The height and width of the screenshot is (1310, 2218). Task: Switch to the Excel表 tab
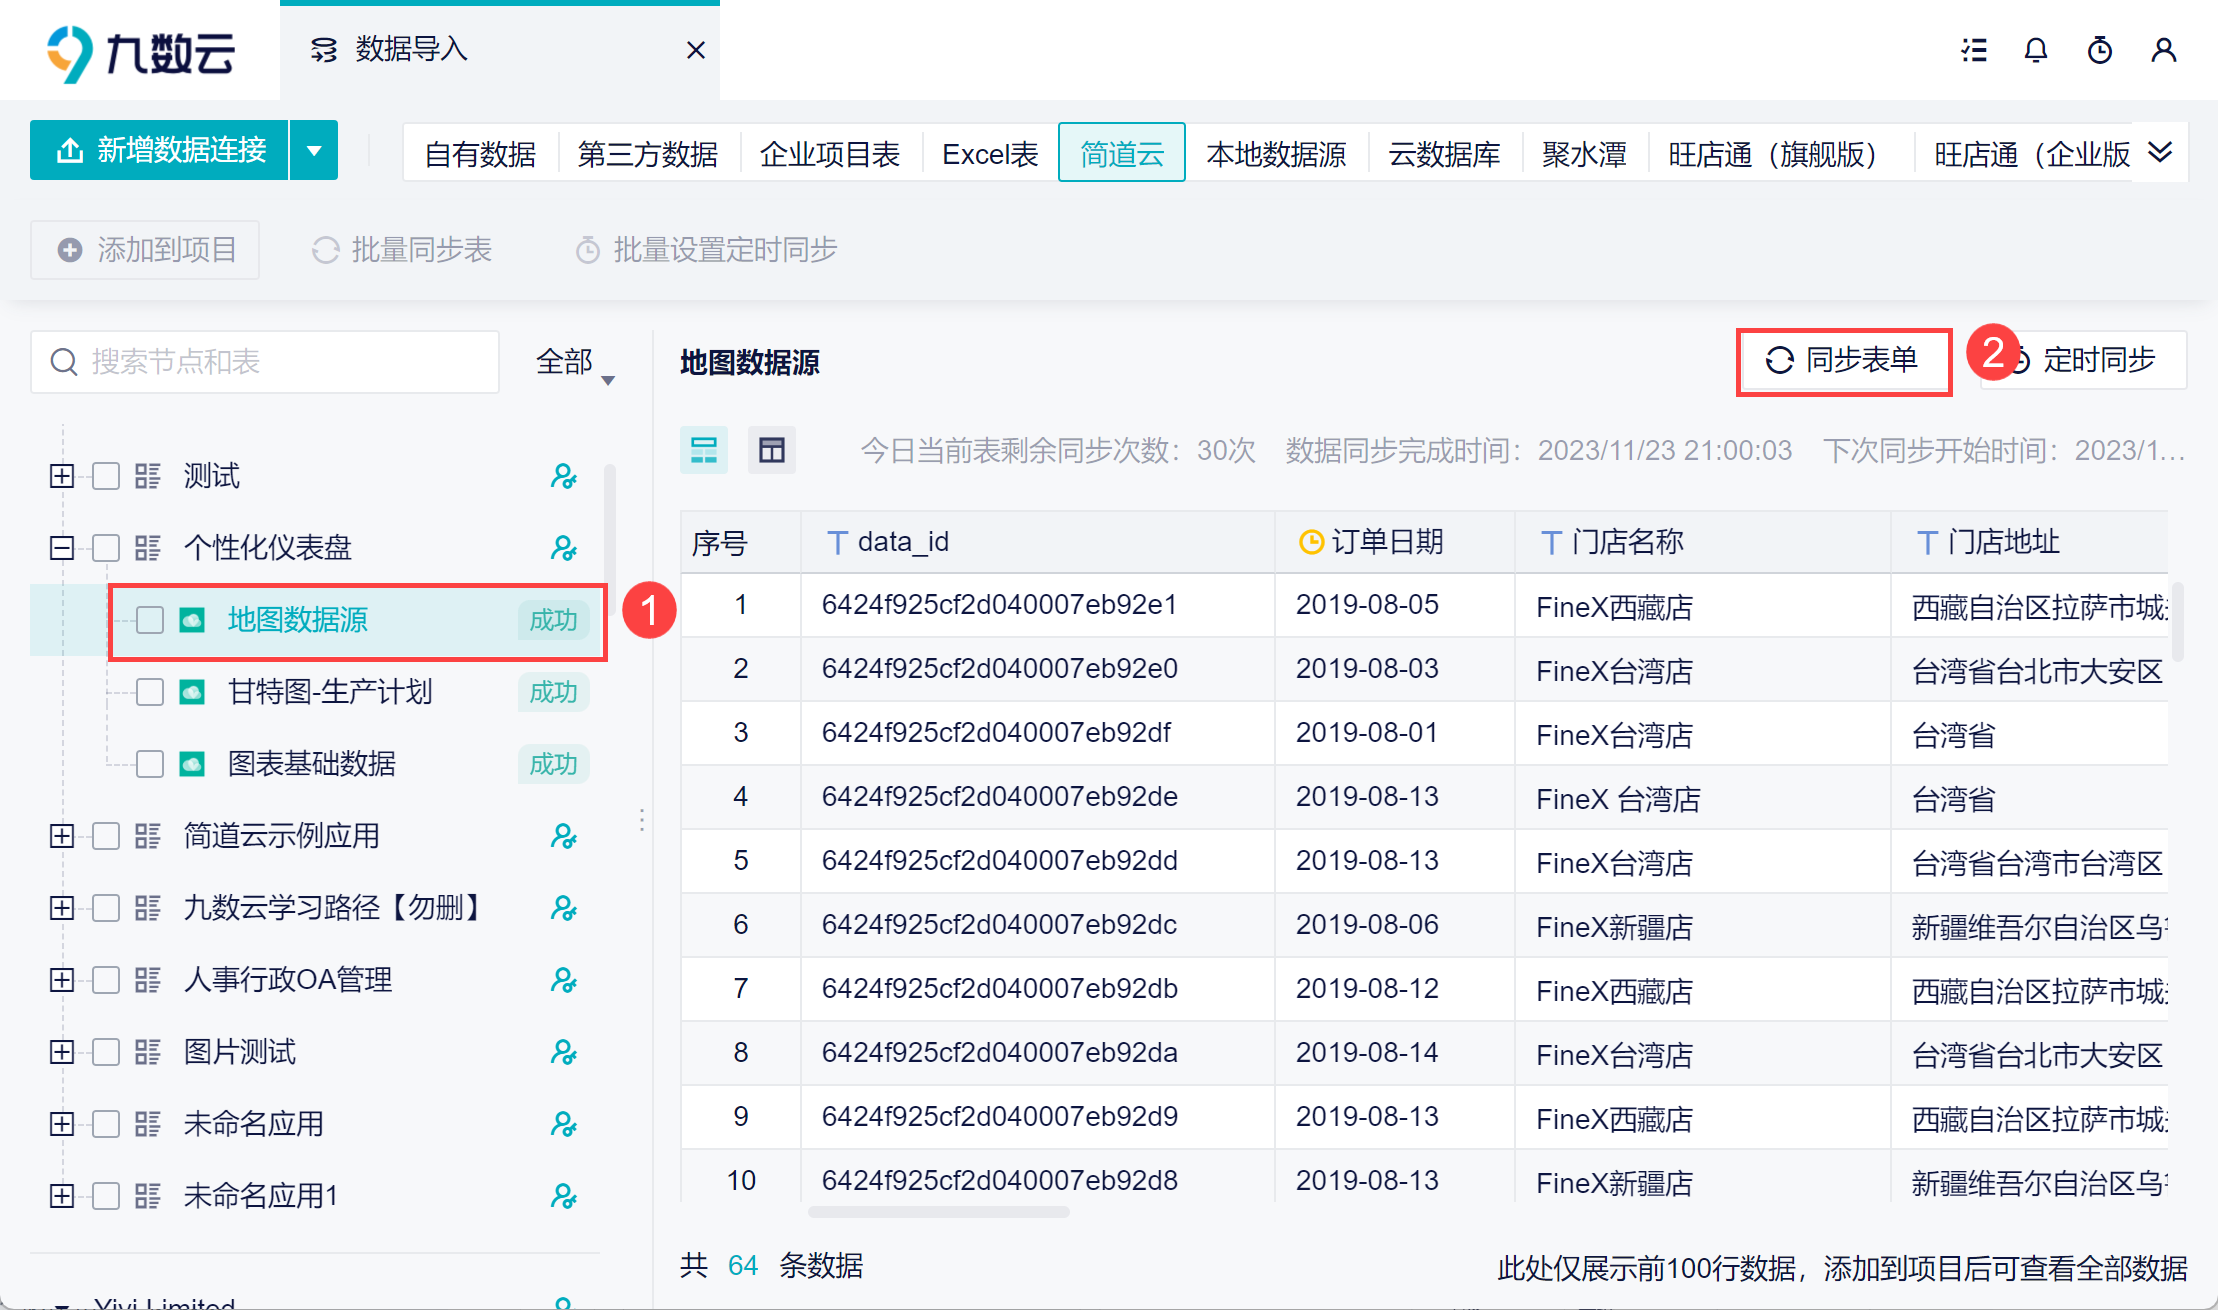(x=989, y=154)
